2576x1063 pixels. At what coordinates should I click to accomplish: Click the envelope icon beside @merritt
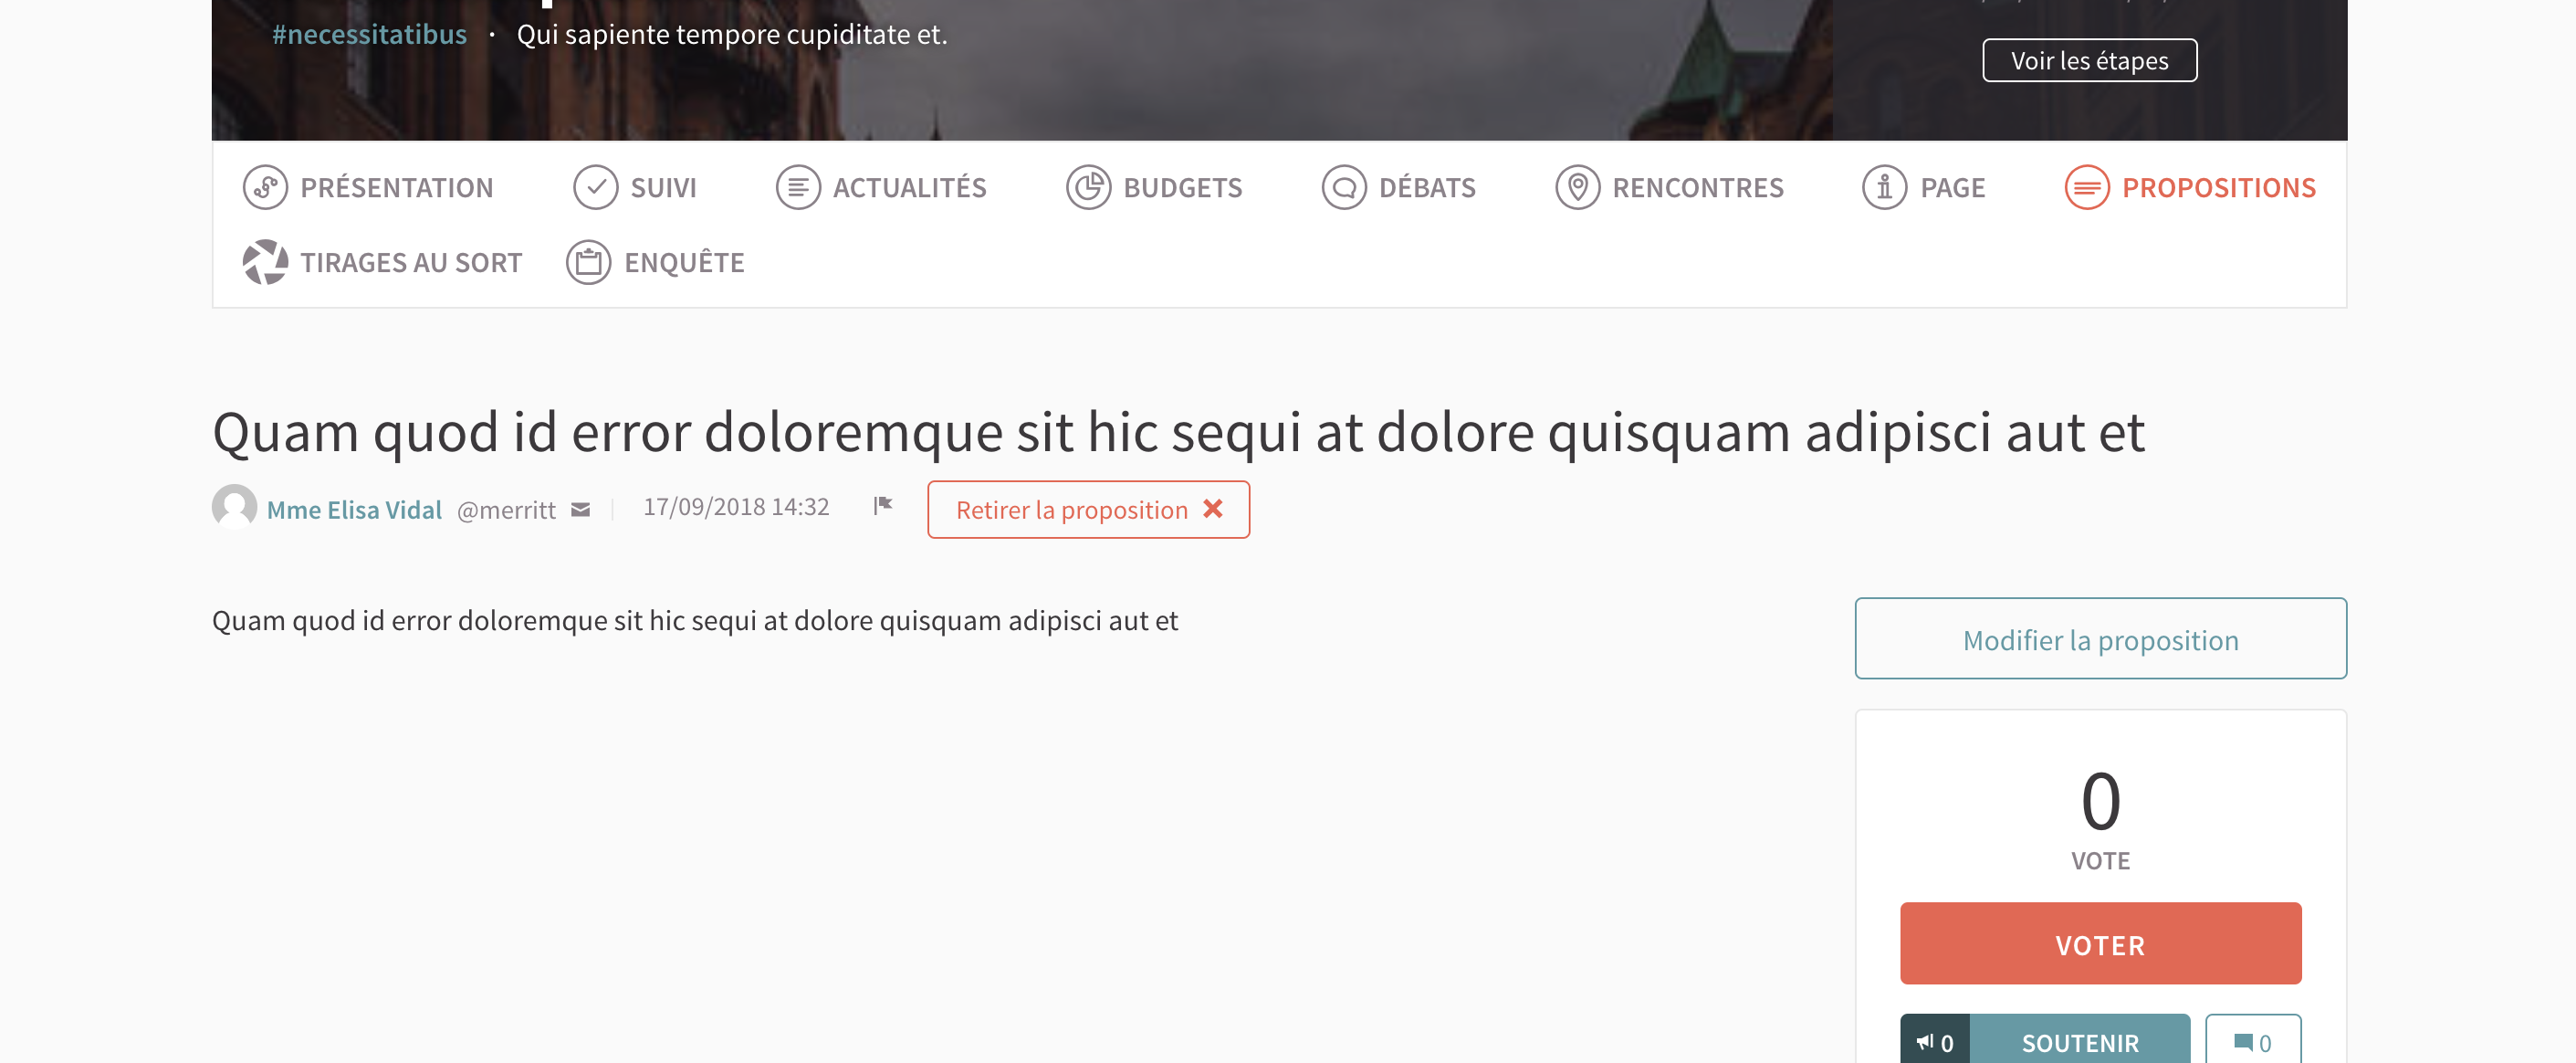pos(580,510)
